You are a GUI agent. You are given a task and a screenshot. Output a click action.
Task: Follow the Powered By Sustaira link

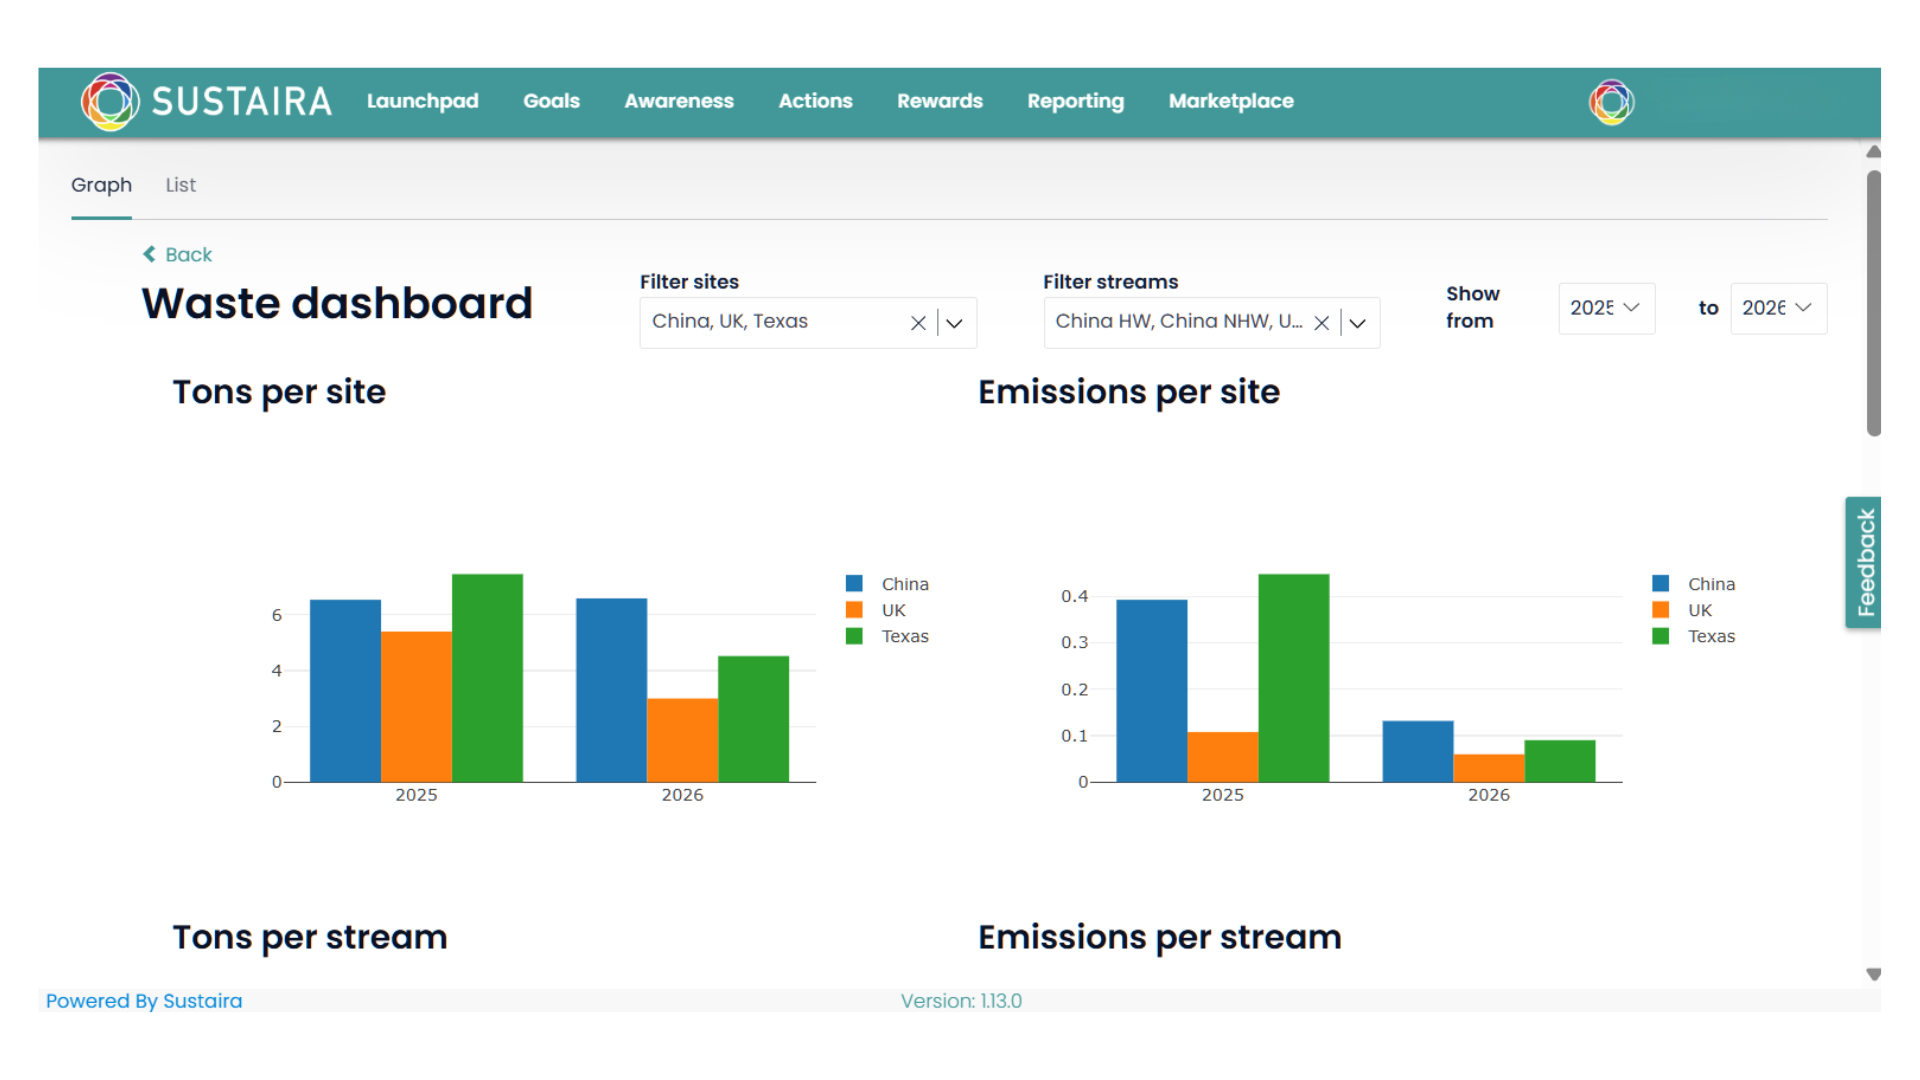coord(144,1001)
